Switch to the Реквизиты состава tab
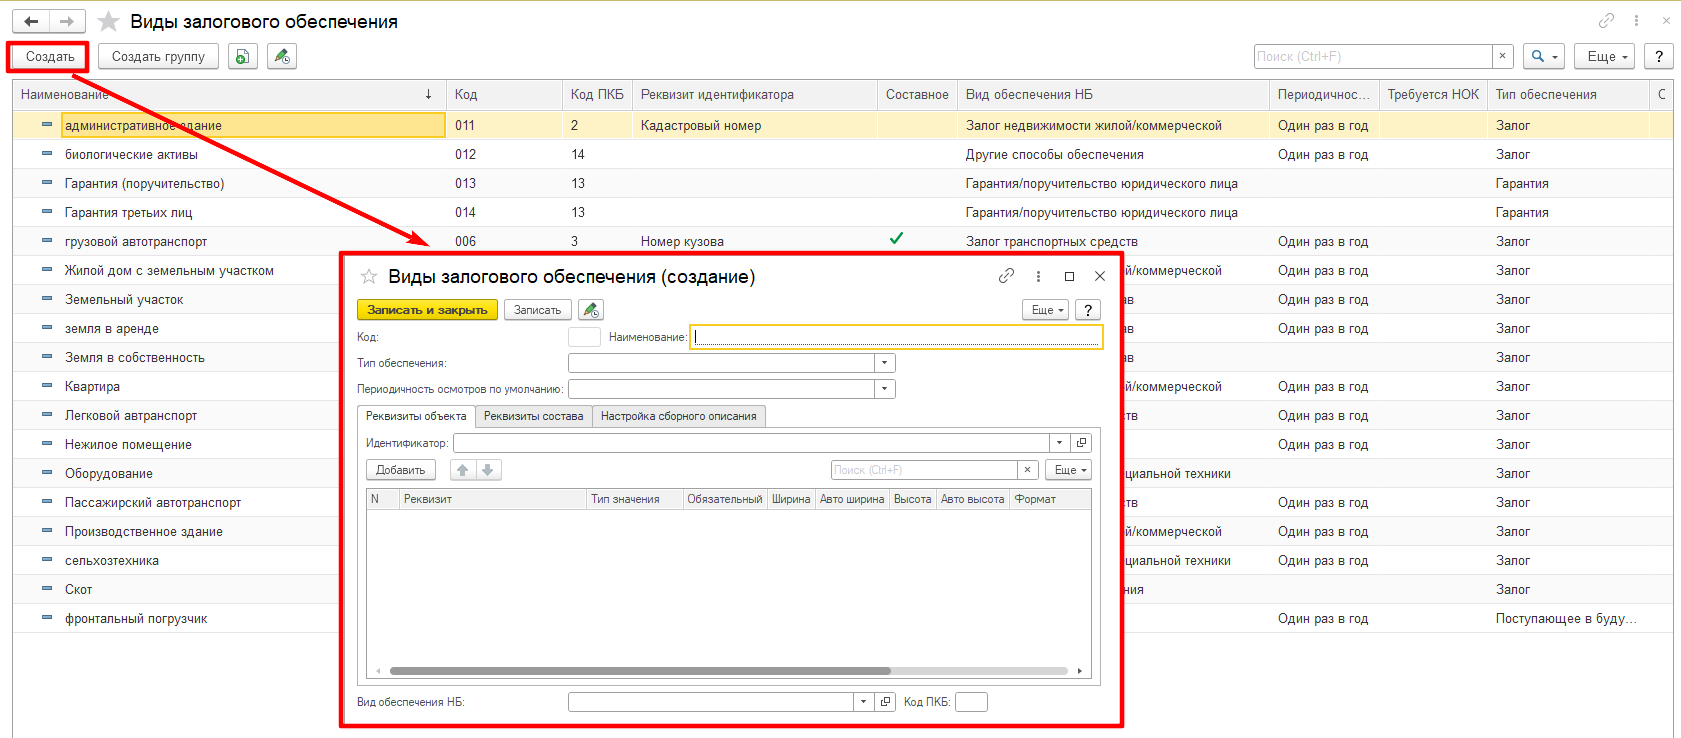Screen dimensions: 1681x738 pos(534,416)
